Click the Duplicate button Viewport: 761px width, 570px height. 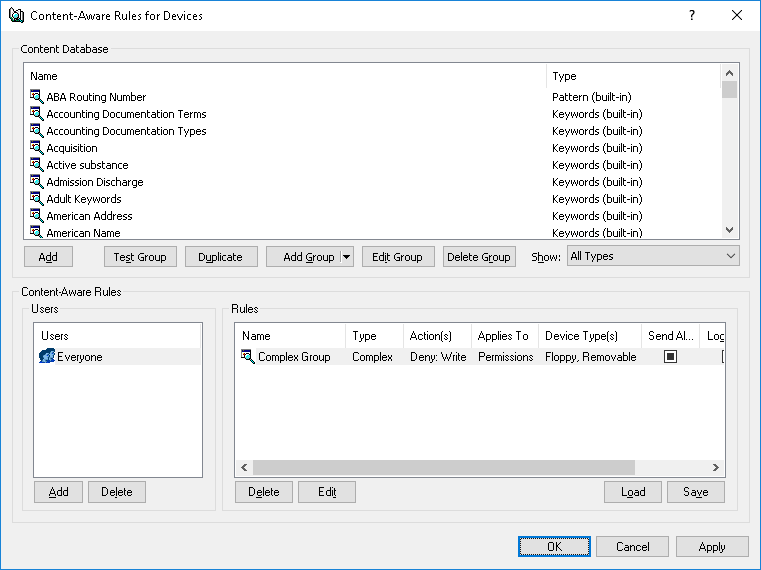pos(220,257)
